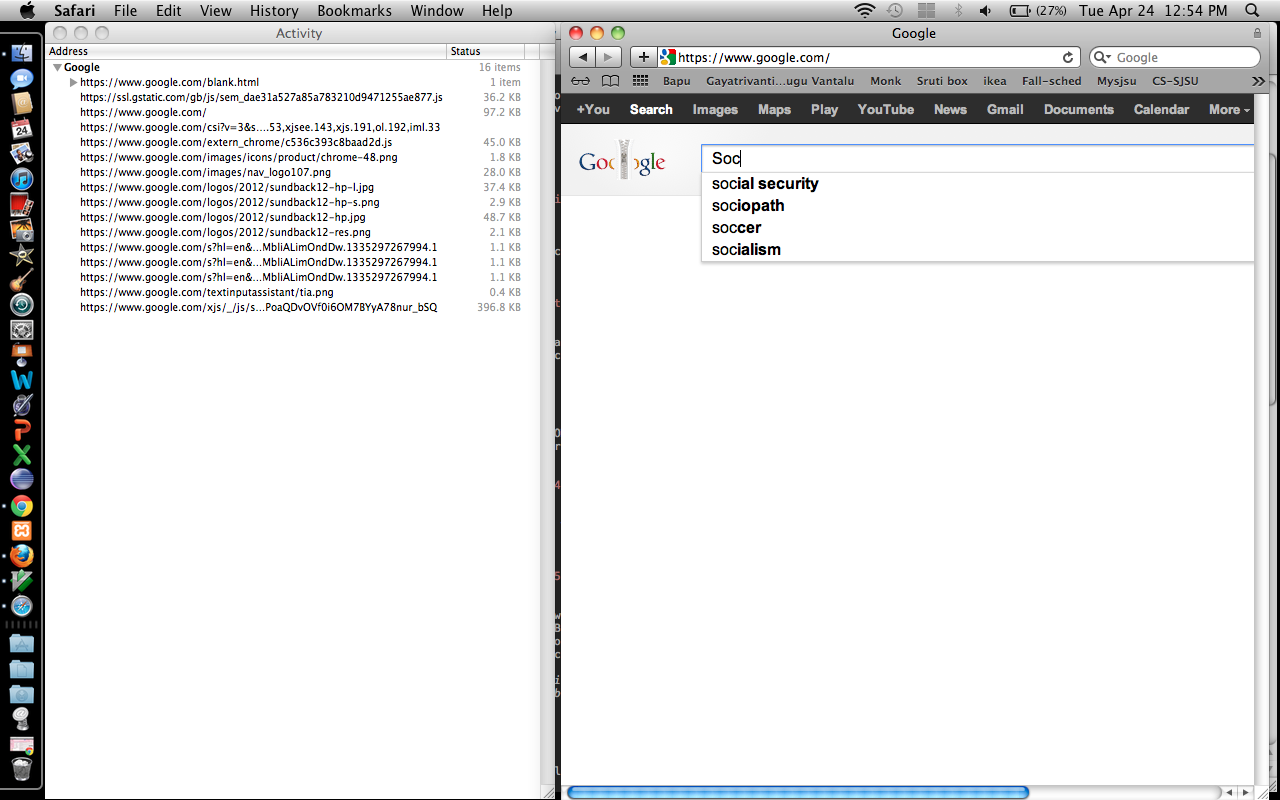Show hidden bookmarks with the double chevron

(1258, 81)
